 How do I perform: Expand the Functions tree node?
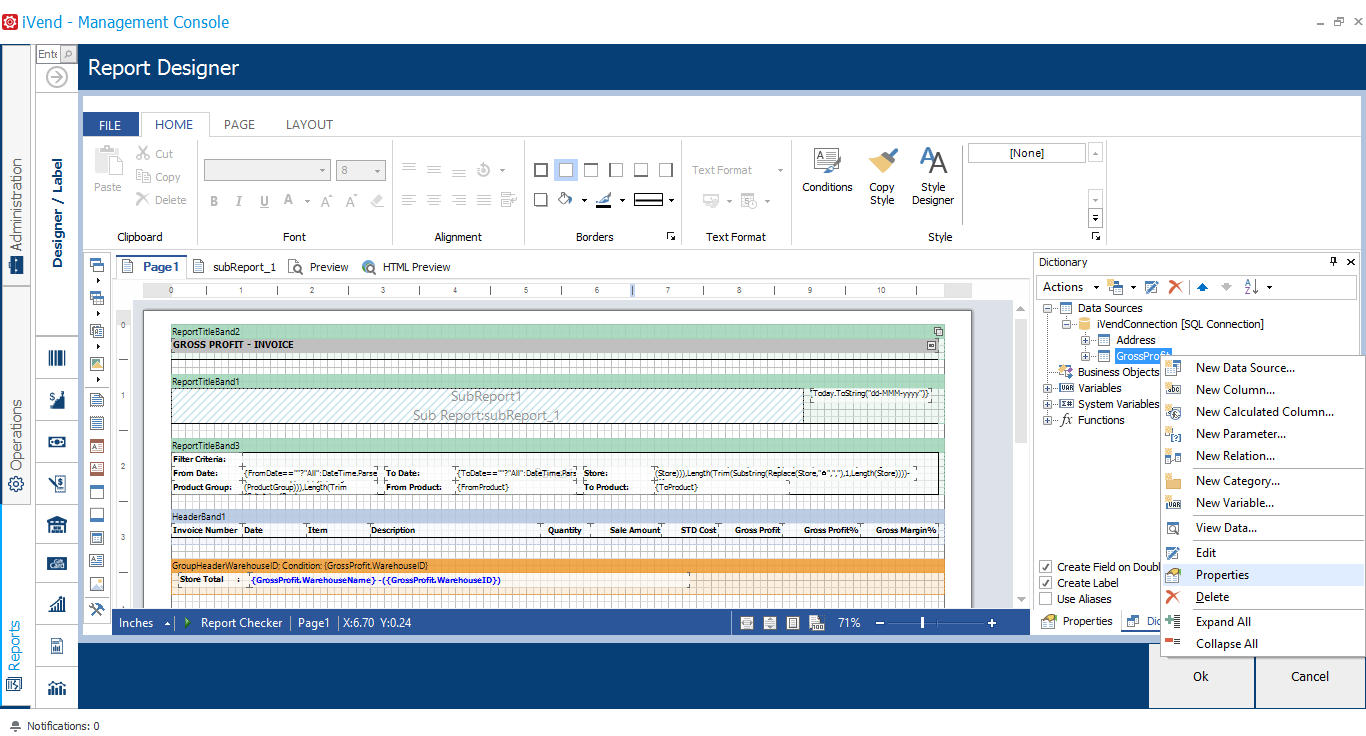pyautogui.click(x=1048, y=421)
